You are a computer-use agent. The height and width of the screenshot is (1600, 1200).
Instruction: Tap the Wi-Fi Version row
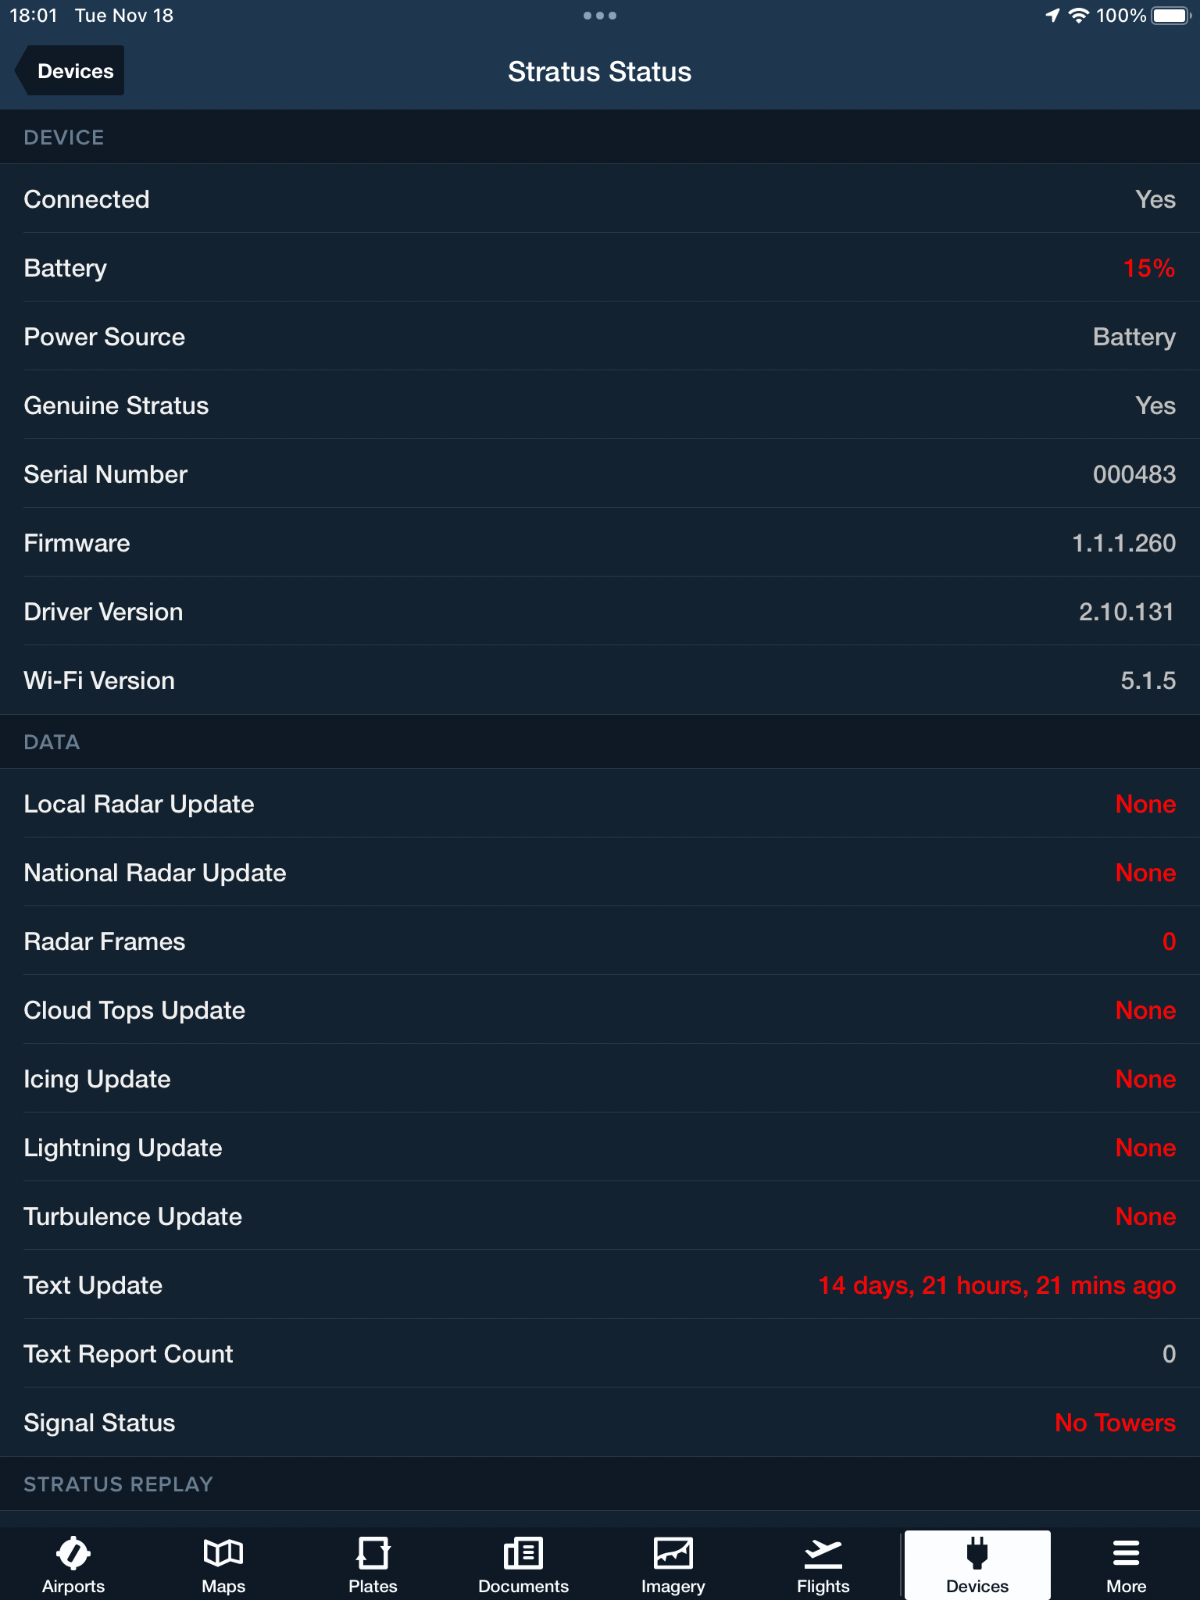coord(600,680)
